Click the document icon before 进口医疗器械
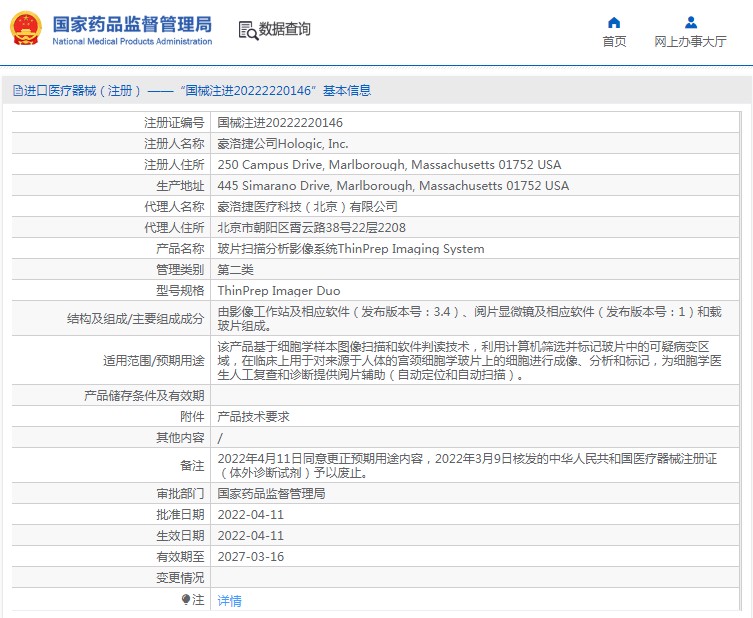This screenshot has width=753, height=618. click(18, 90)
